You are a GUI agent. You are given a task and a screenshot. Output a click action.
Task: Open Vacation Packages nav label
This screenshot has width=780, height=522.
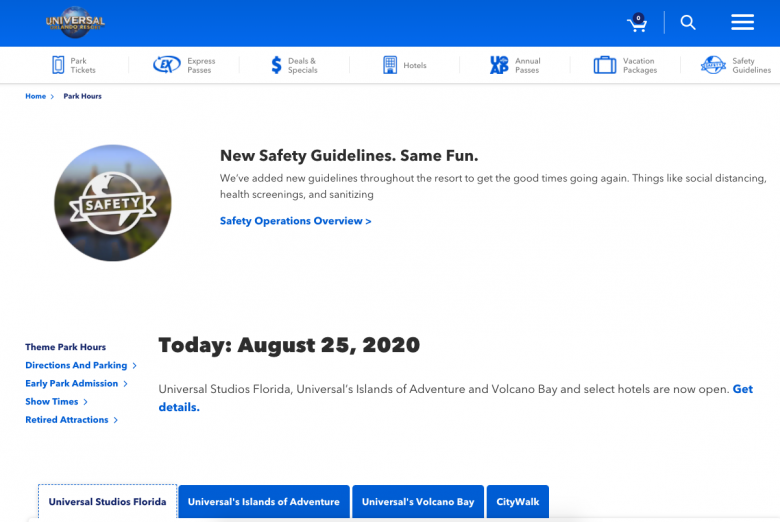(x=640, y=65)
